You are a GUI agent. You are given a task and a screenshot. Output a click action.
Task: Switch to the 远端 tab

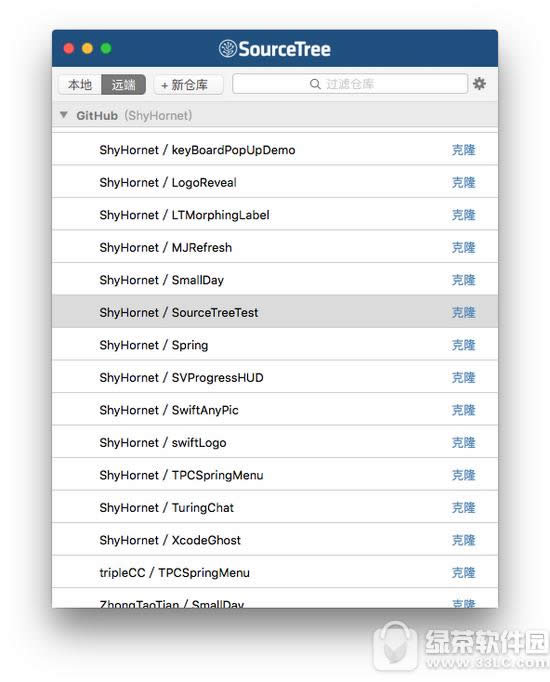click(x=123, y=84)
